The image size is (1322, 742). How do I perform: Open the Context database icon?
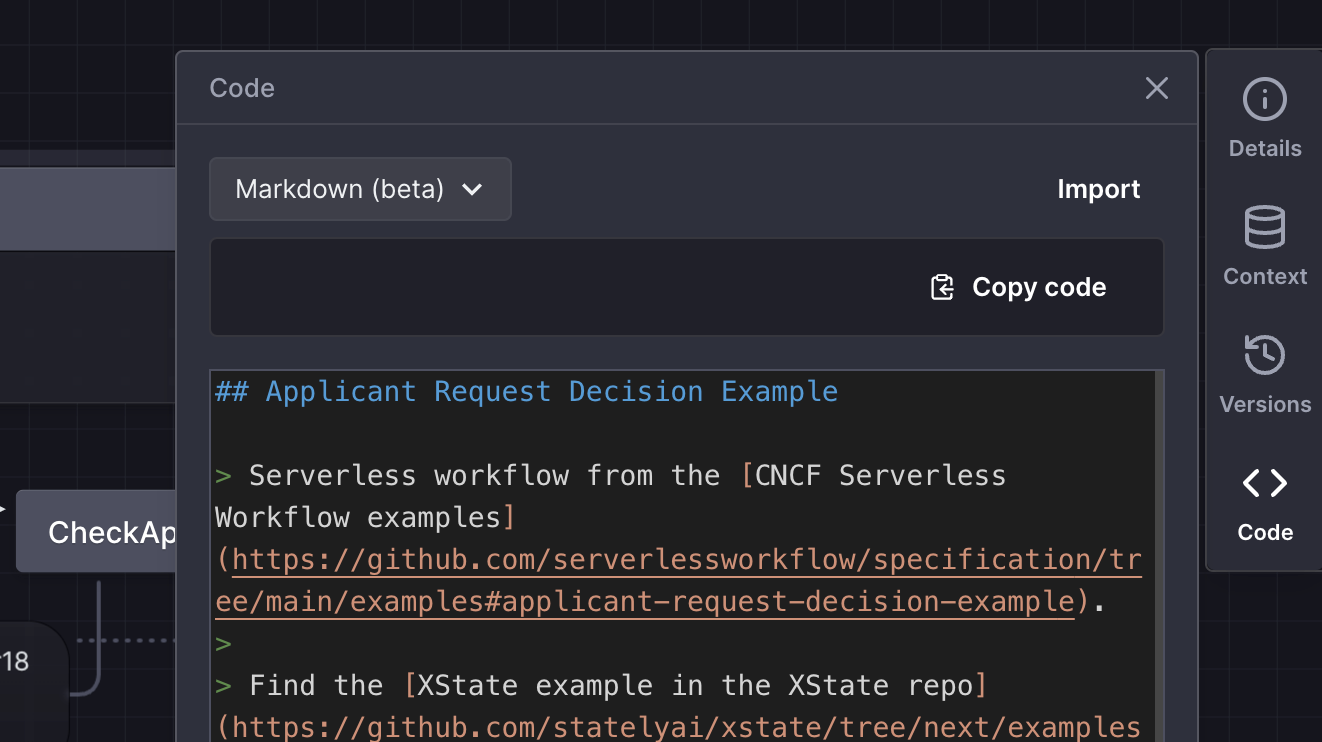click(1264, 228)
